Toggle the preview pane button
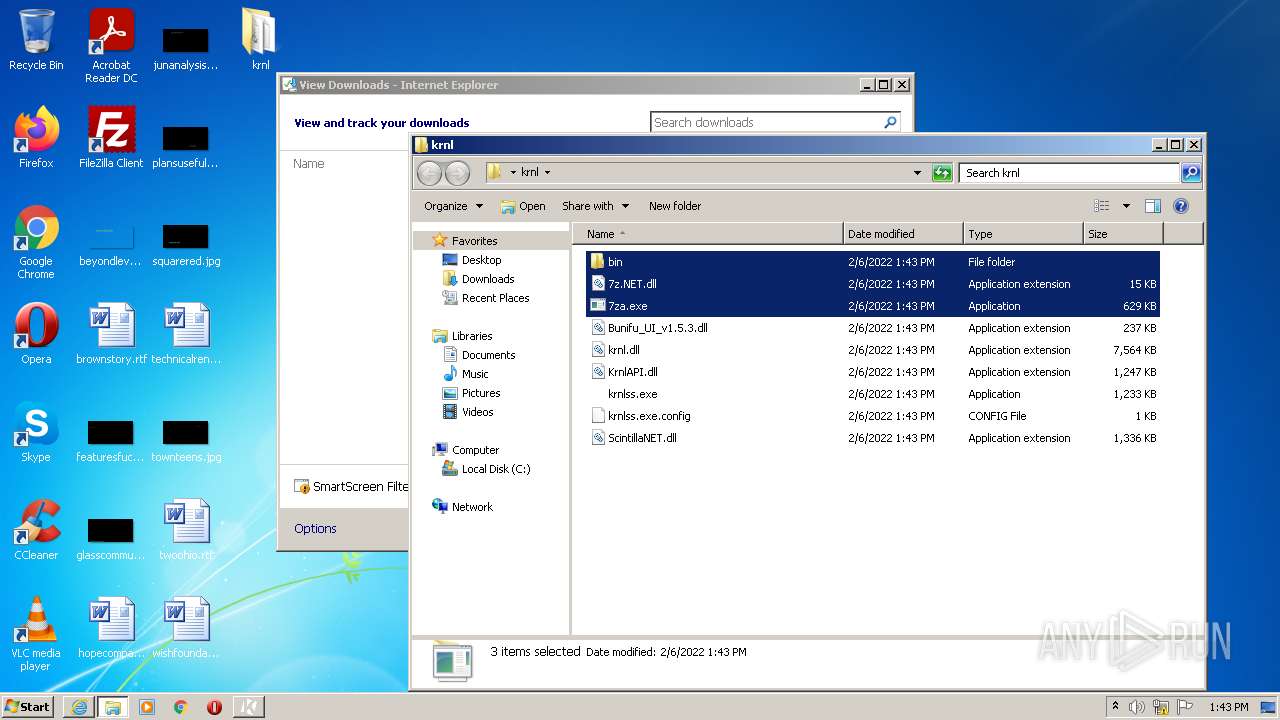Viewport: 1280px width, 720px height. pyautogui.click(x=1152, y=206)
